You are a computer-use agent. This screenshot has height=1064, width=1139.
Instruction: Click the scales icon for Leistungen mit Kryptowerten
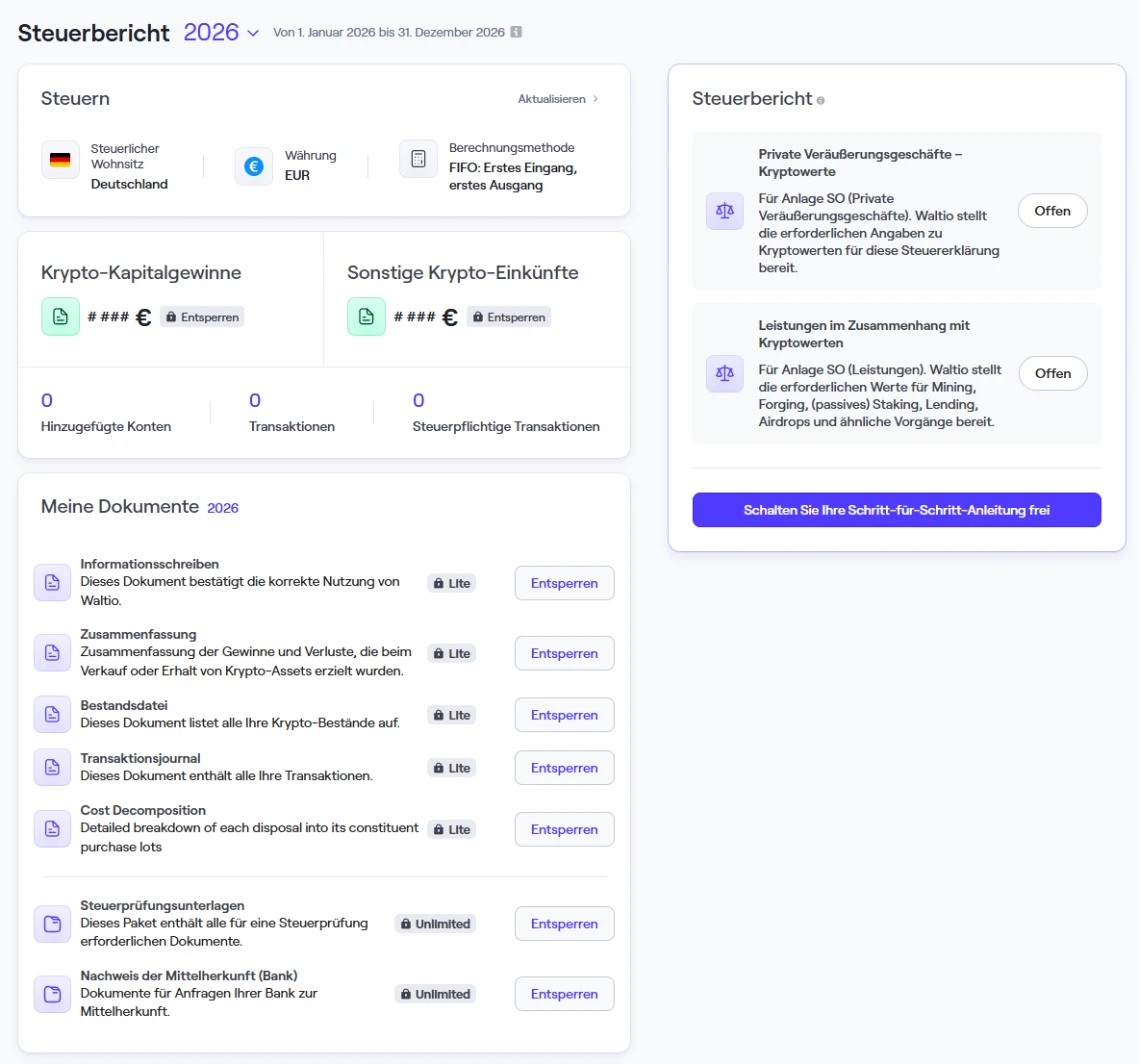tap(725, 373)
